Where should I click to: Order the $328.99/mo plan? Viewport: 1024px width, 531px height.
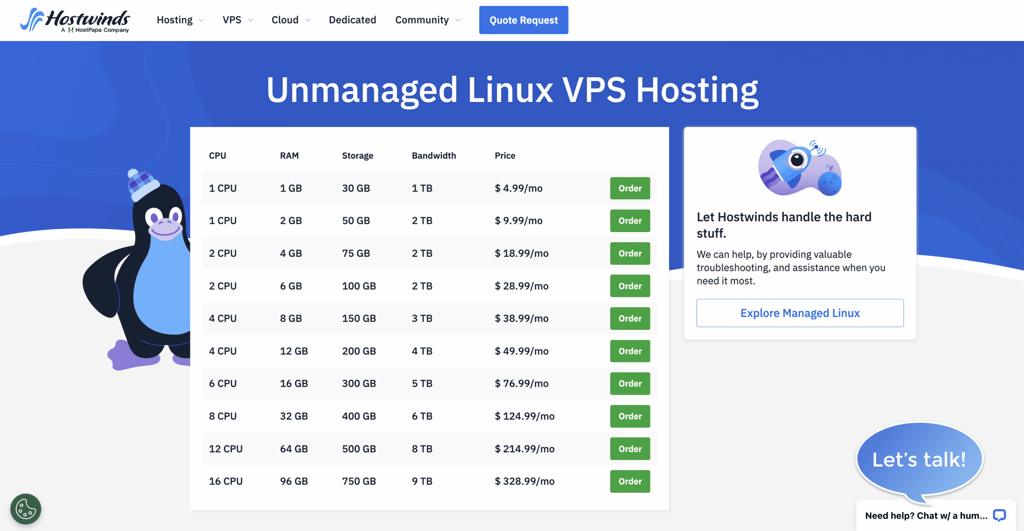pos(630,481)
